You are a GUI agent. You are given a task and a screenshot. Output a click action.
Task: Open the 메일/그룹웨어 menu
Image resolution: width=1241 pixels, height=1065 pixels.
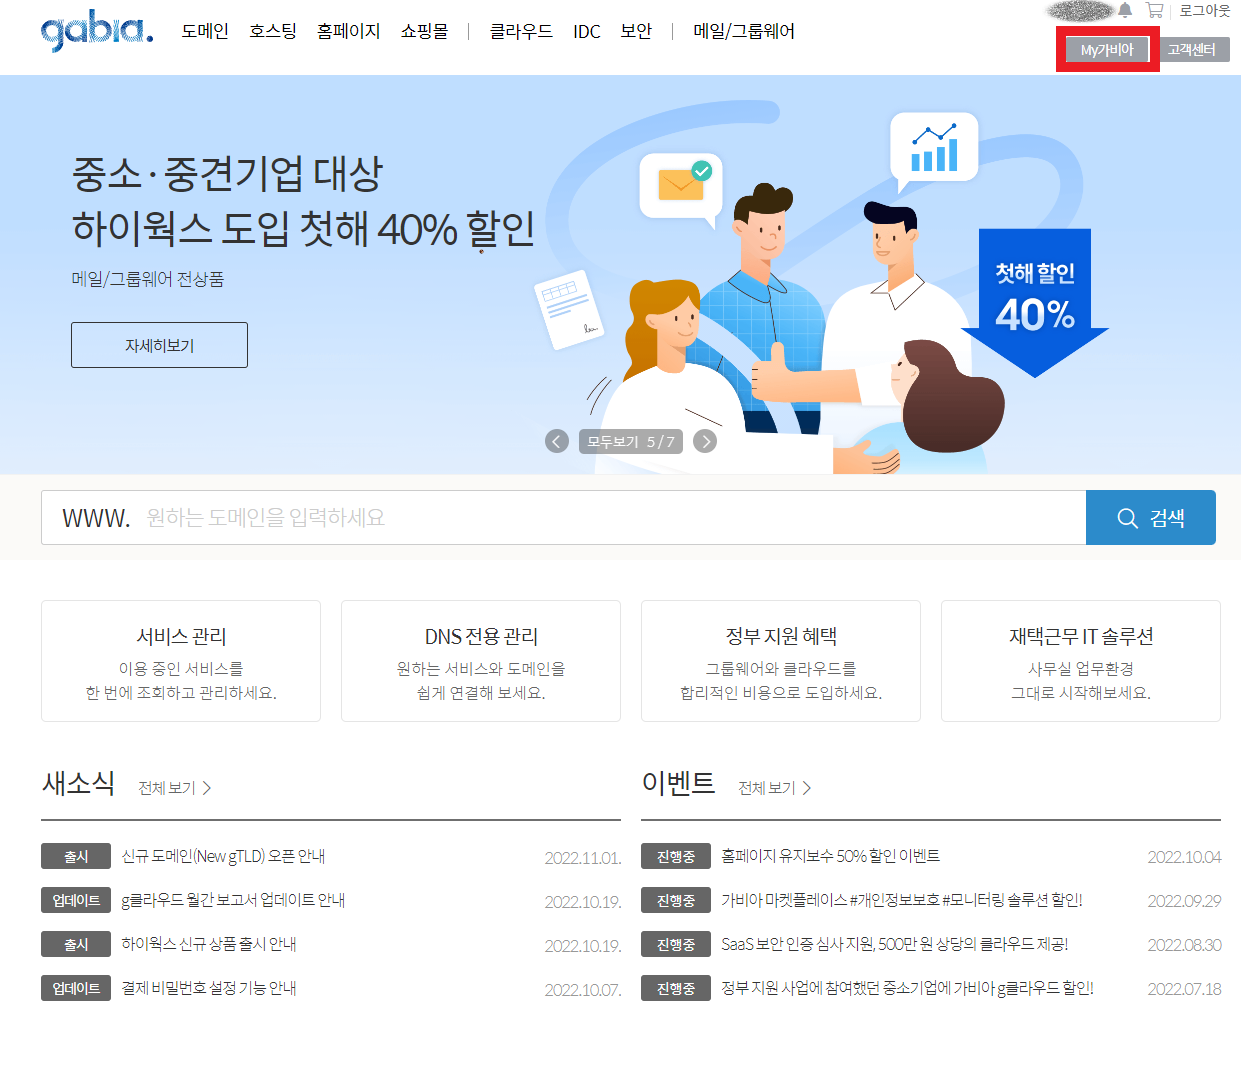744,31
